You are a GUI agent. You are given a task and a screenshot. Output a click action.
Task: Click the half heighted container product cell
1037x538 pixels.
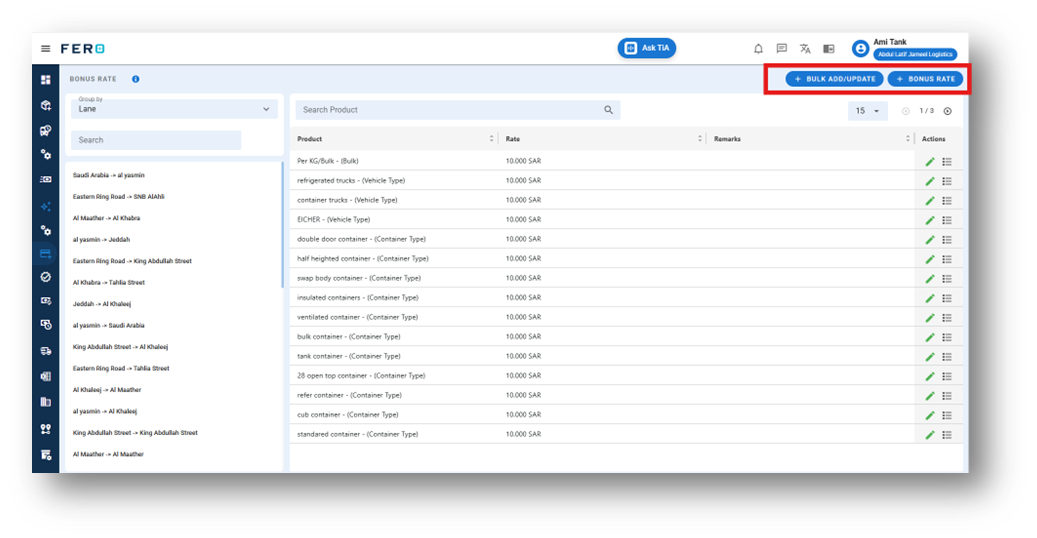(362, 259)
